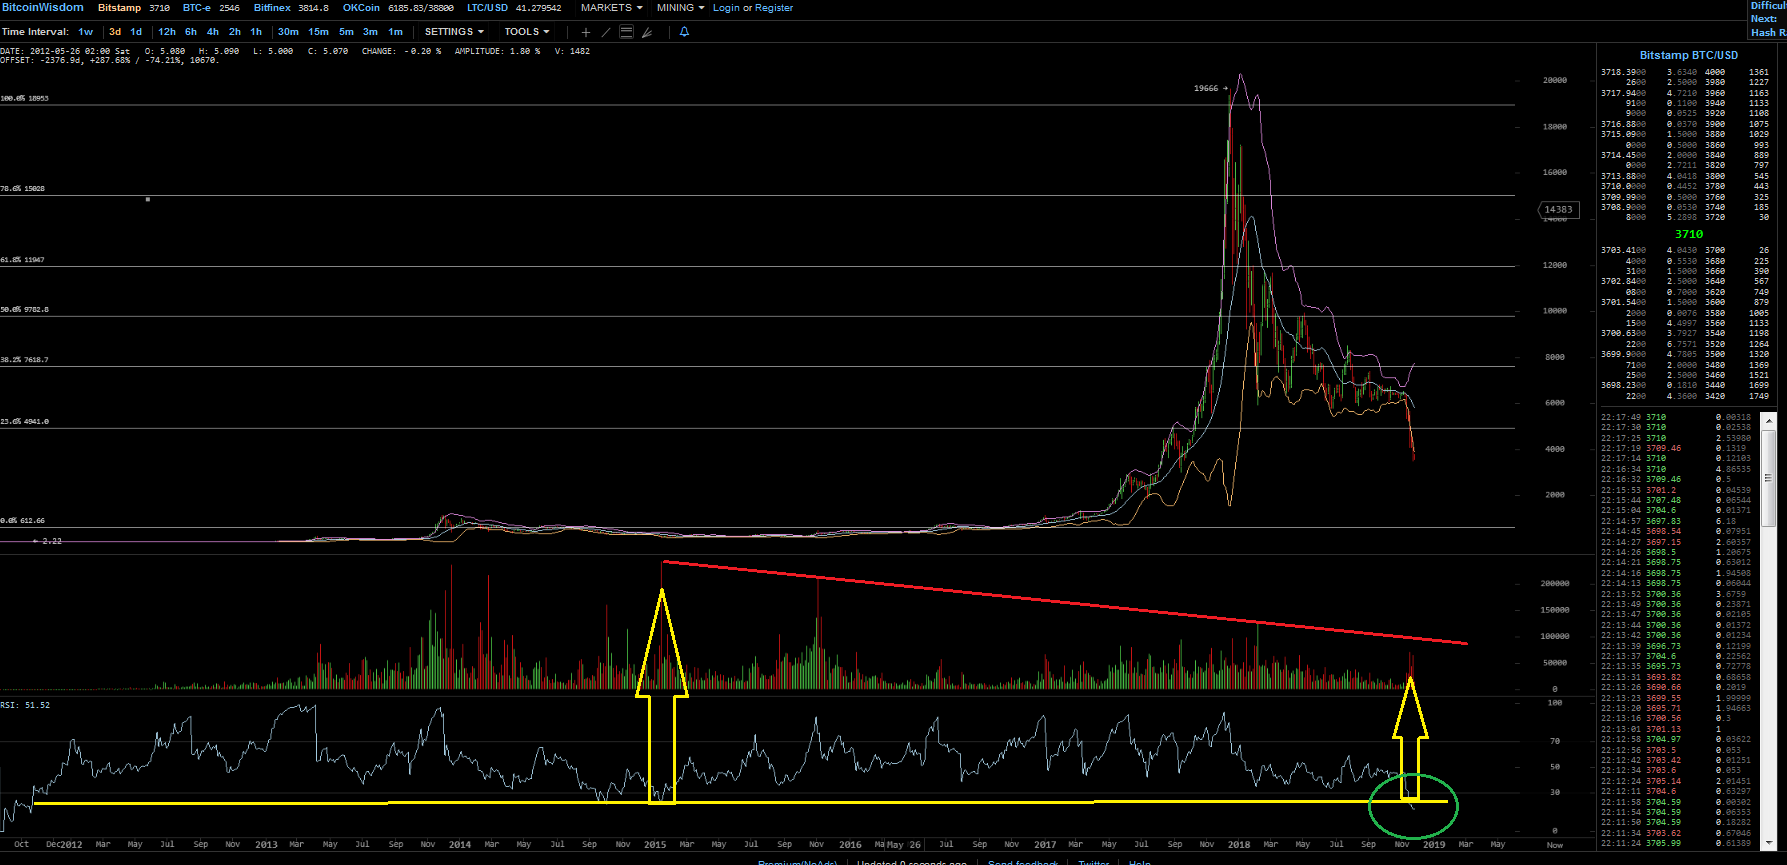Click the 38.2% 7618.7 Fibonacci level label

click(25, 360)
